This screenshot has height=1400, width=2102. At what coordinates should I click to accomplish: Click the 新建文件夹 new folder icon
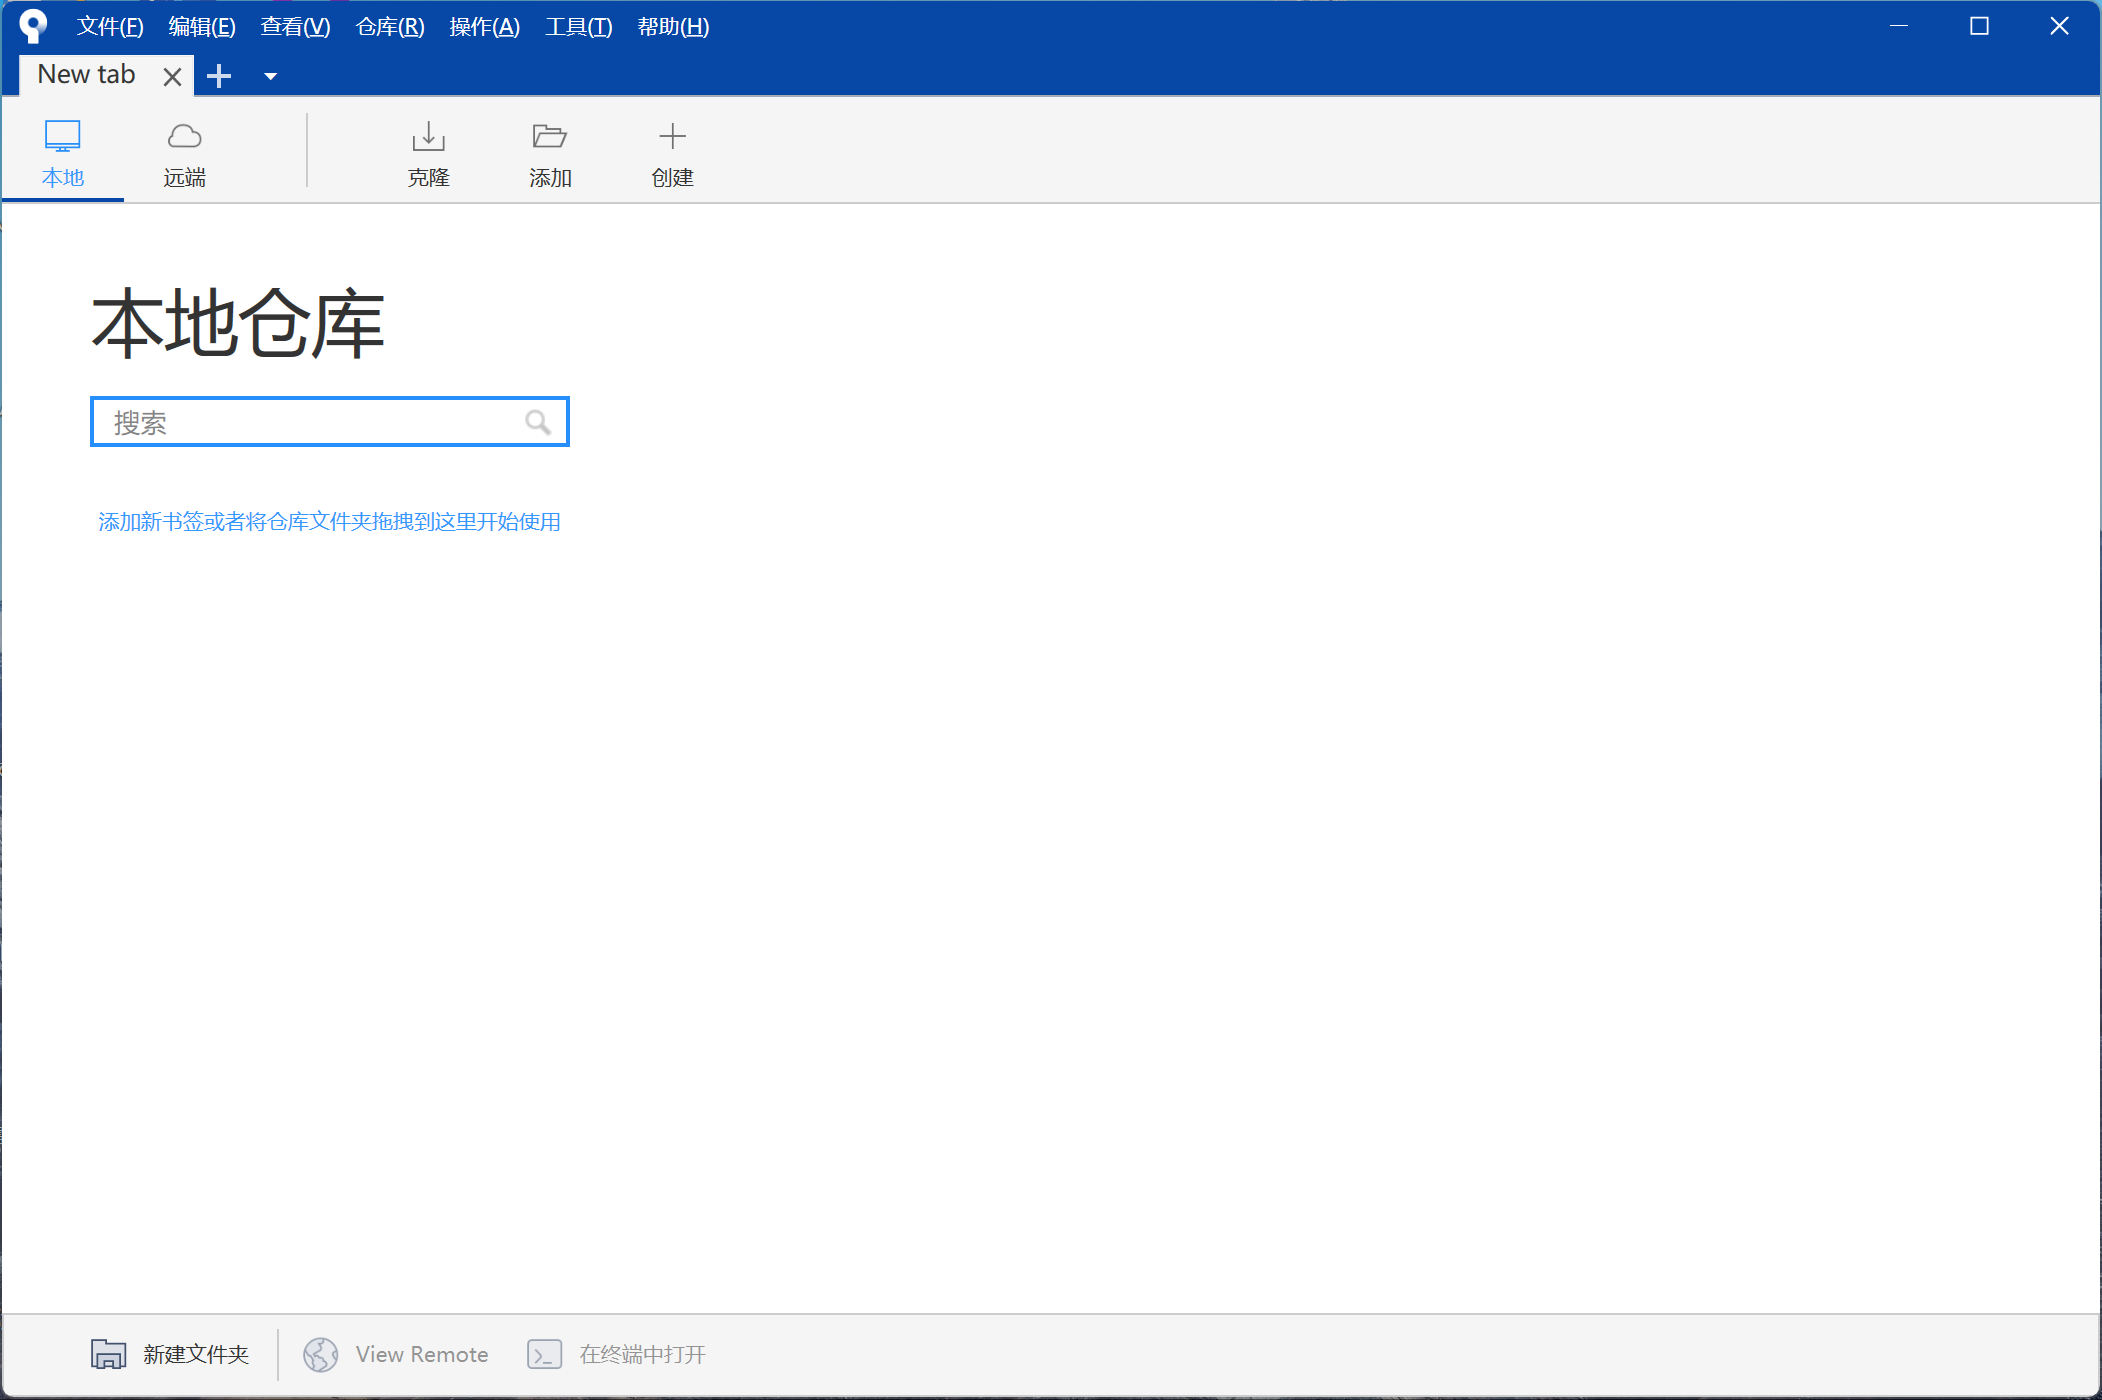pos(108,1354)
